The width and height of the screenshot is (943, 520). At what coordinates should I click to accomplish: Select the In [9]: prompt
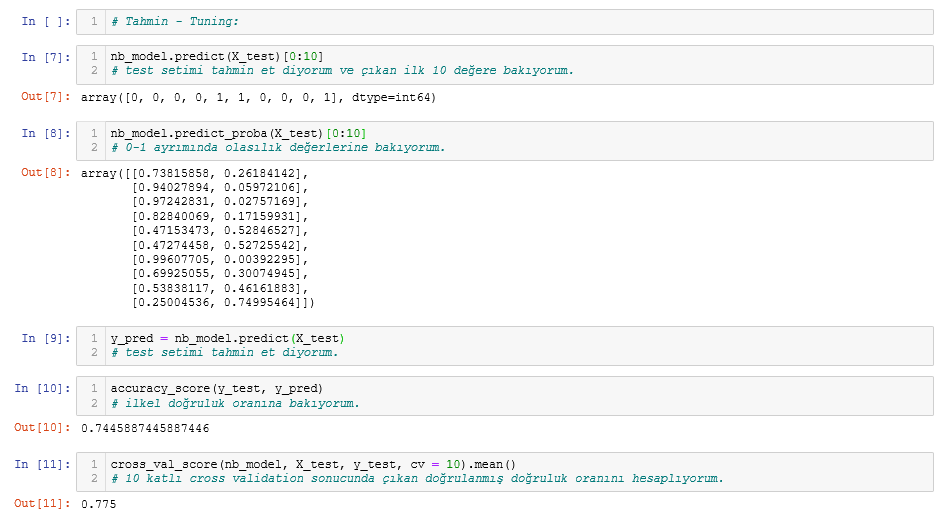(x=46, y=338)
